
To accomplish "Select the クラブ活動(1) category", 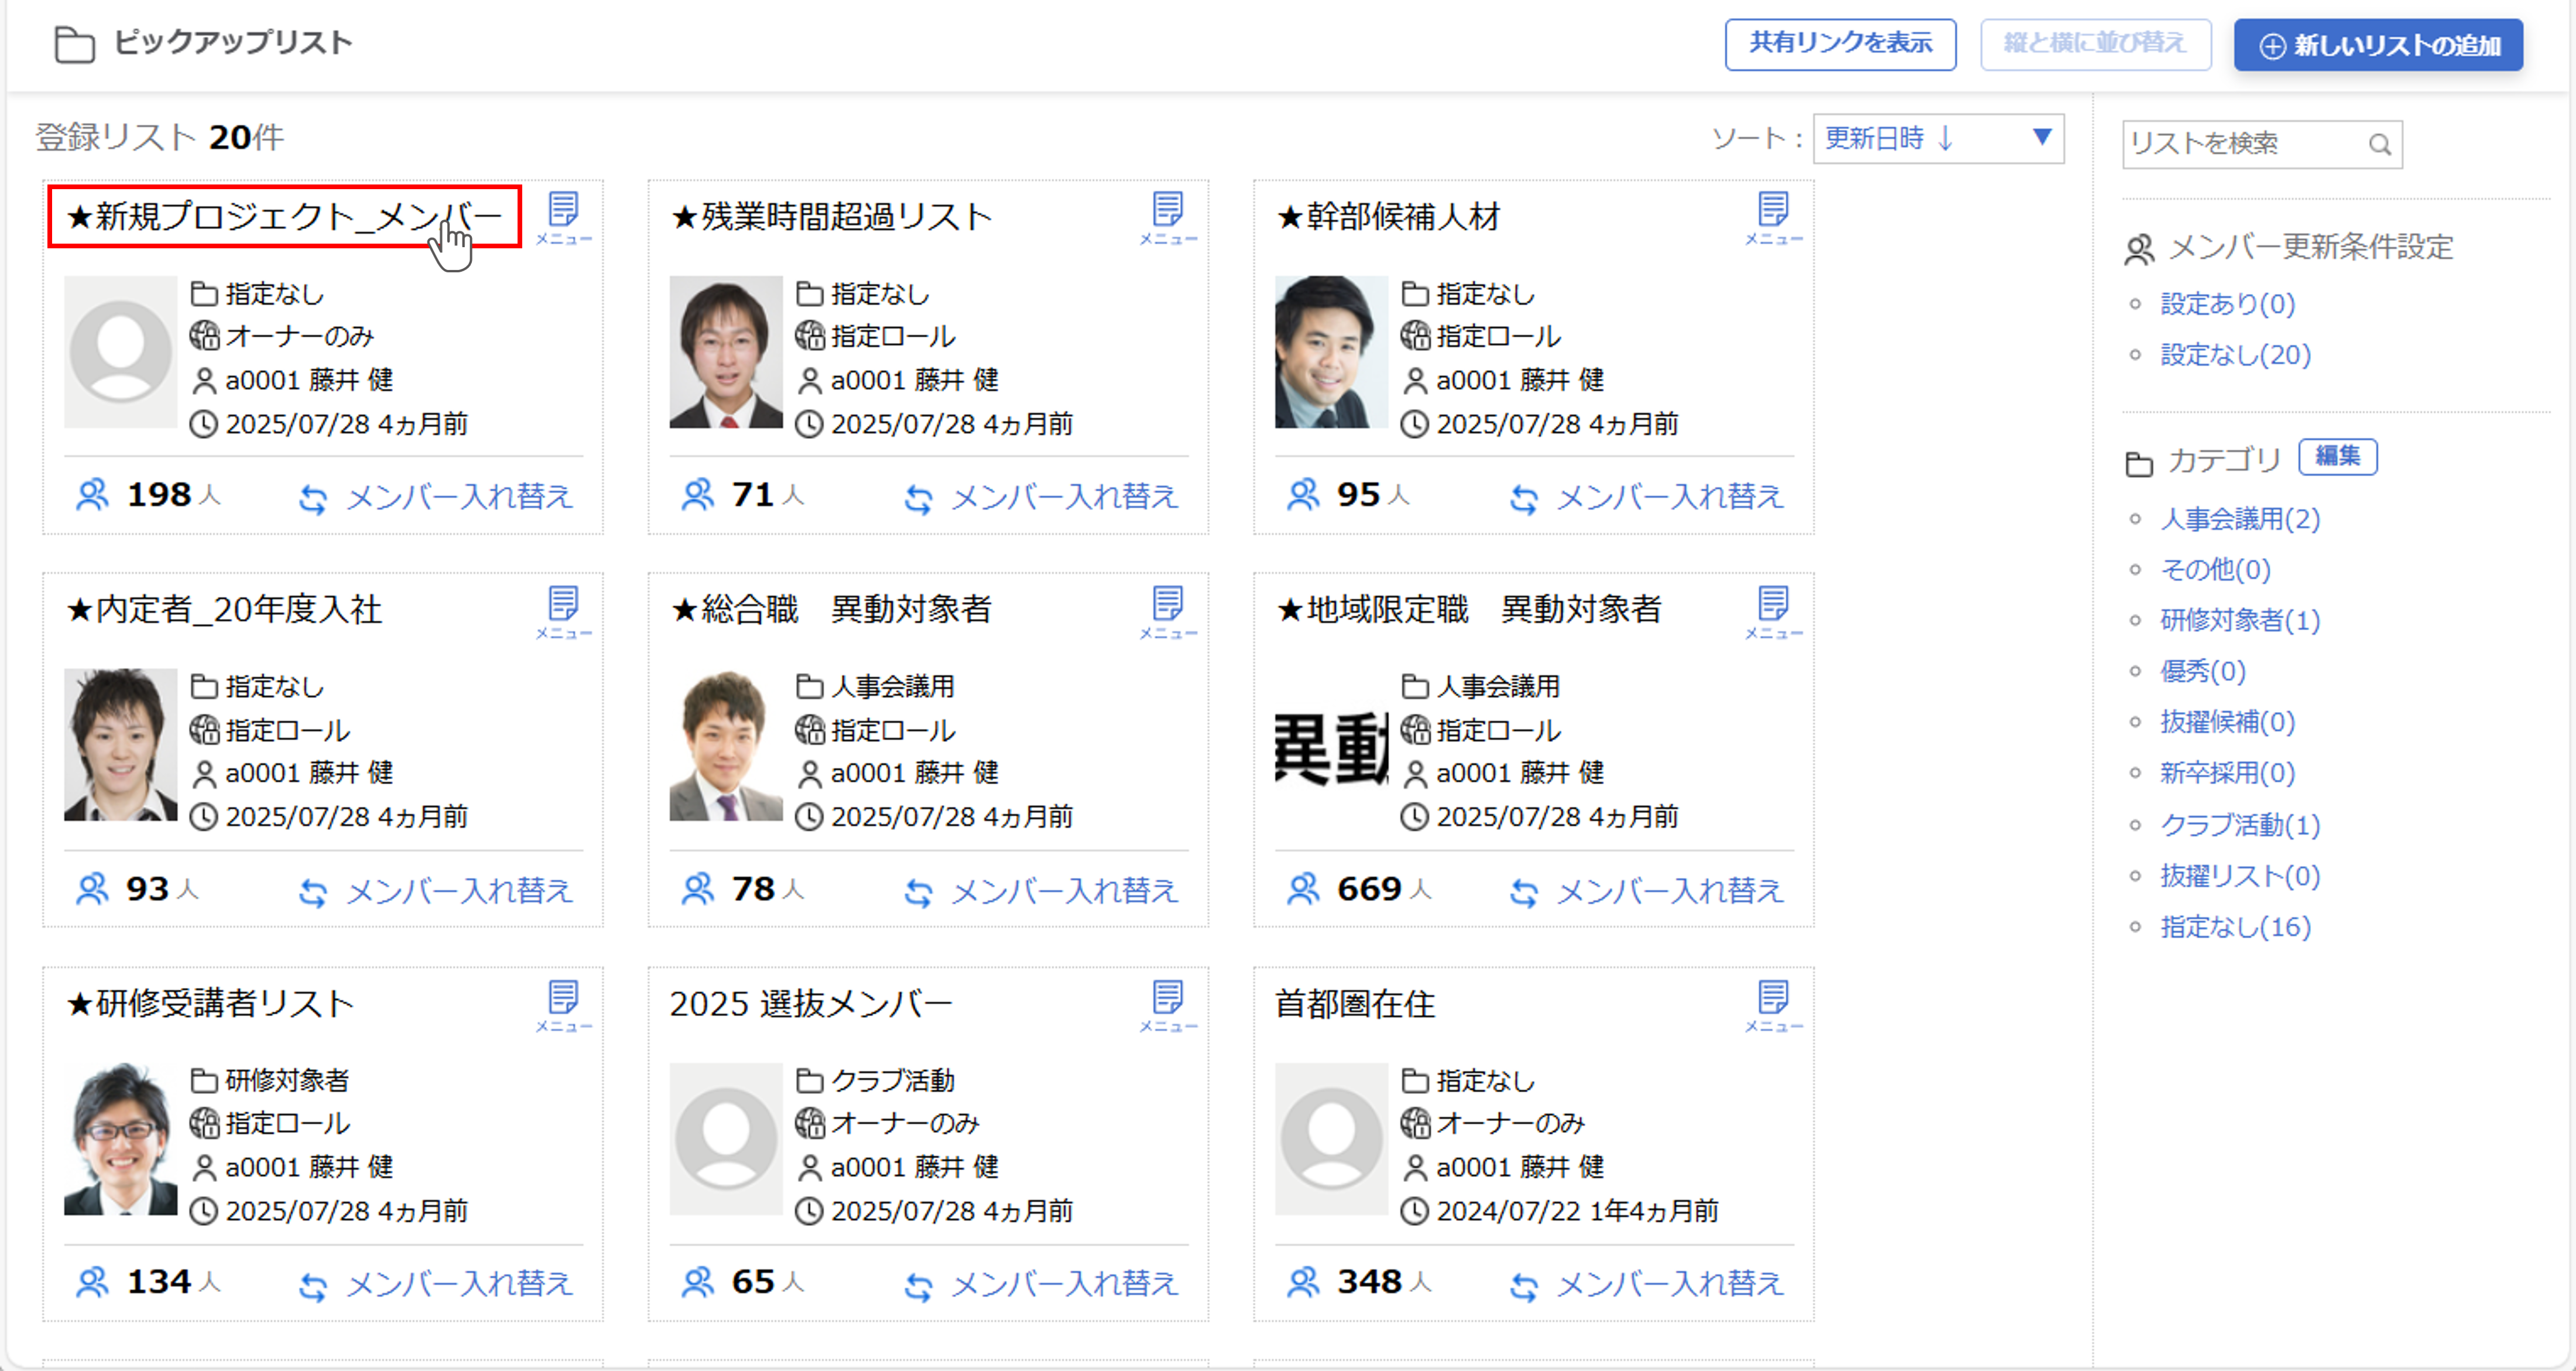I will pyautogui.click(x=2240, y=825).
